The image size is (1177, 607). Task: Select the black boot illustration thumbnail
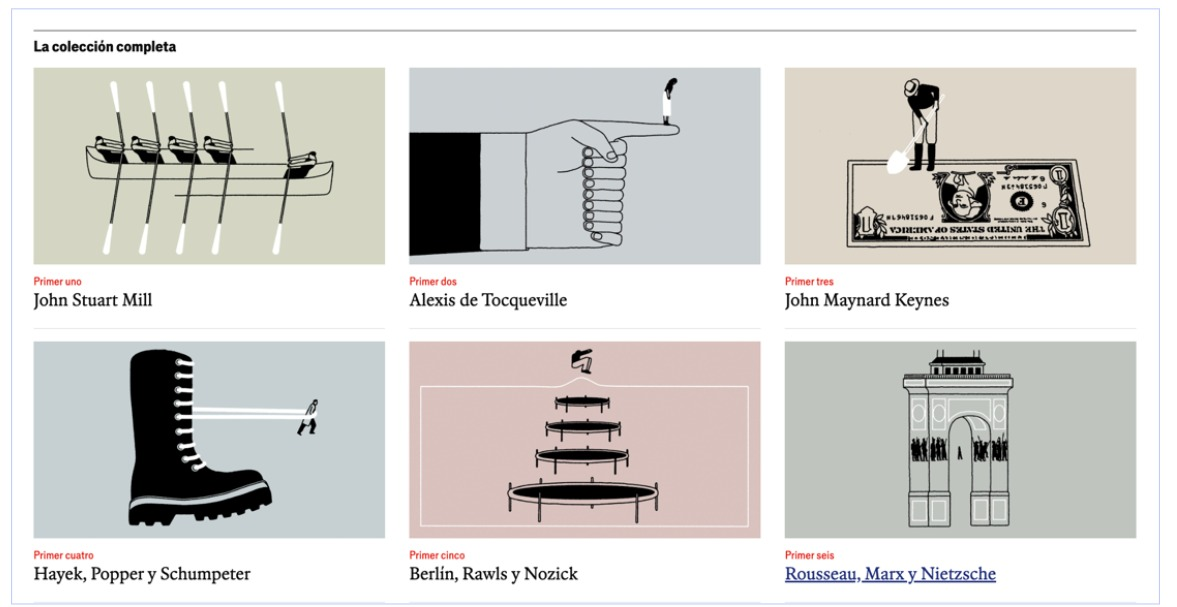pyautogui.click(x=209, y=440)
